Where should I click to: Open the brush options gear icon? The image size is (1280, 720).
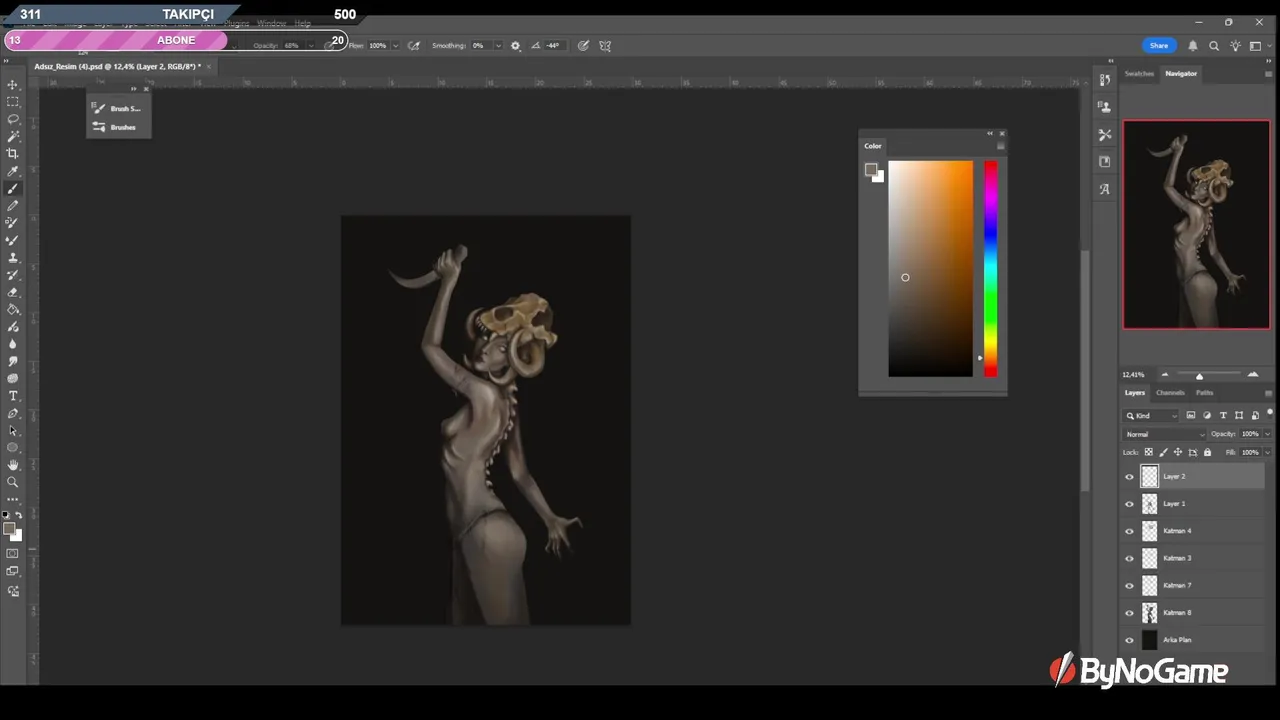pyautogui.click(x=516, y=45)
